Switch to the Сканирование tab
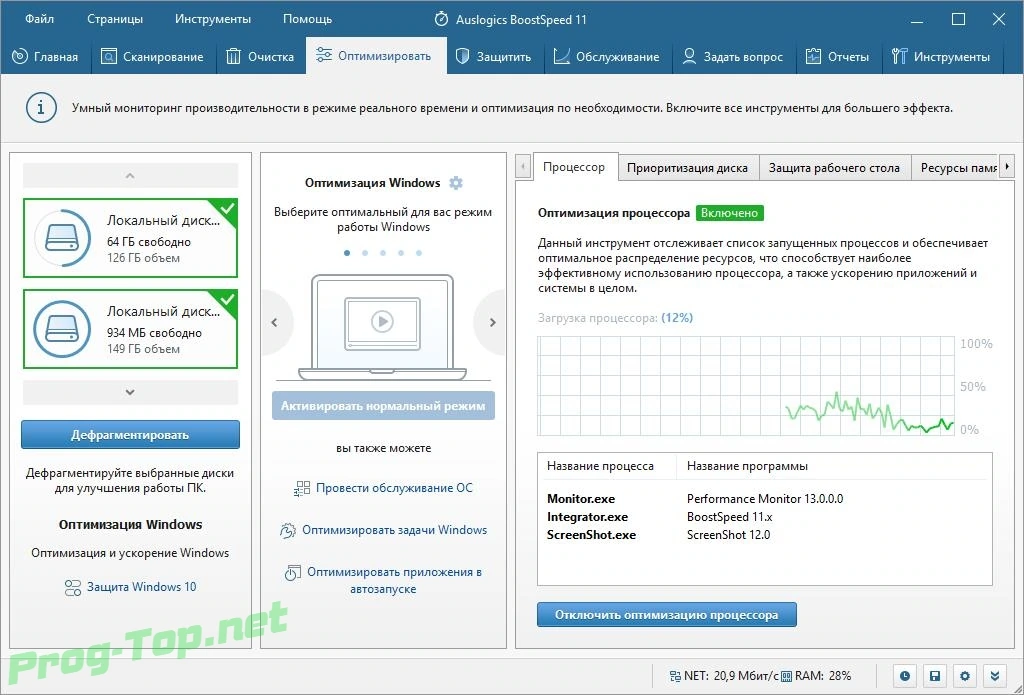Viewport: 1024px width, 695px height. click(152, 57)
